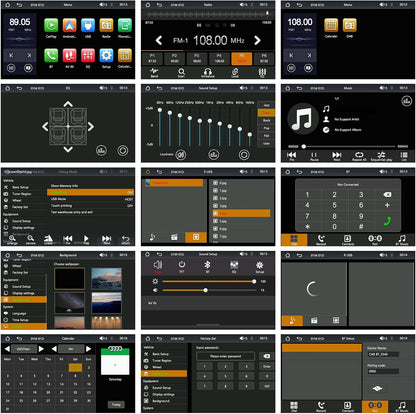Open the blue USB app icon in main menu
416x414 pixels.
tap(88, 26)
